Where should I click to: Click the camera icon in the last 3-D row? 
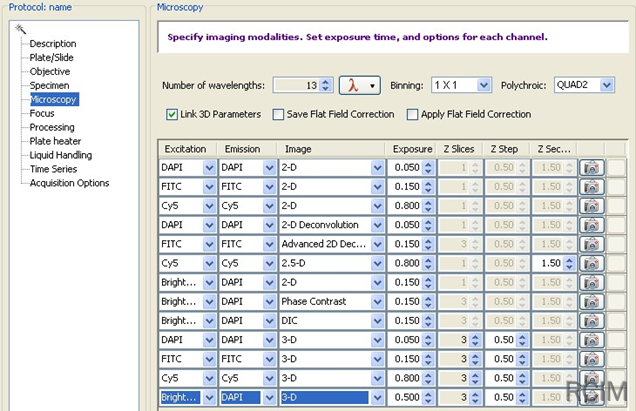click(x=591, y=397)
